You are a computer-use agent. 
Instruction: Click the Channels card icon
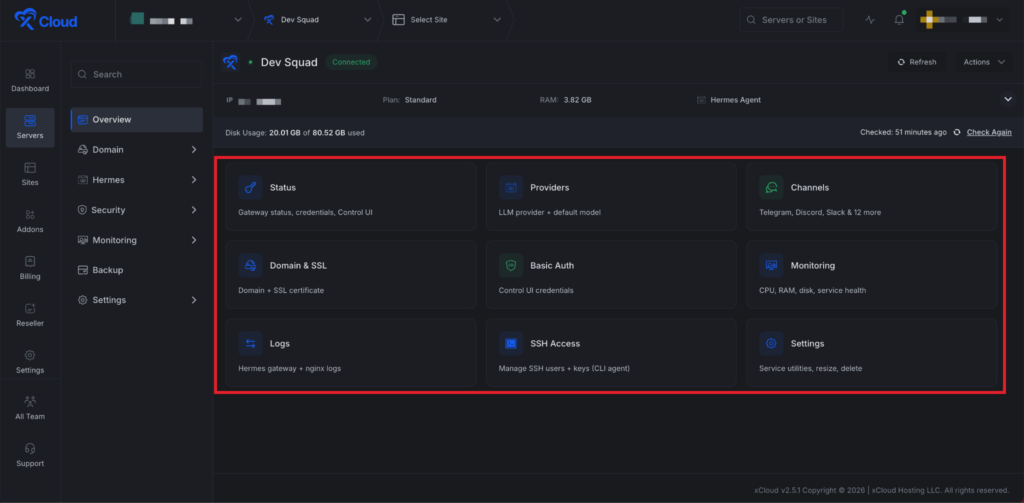pyautogui.click(x=771, y=187)
